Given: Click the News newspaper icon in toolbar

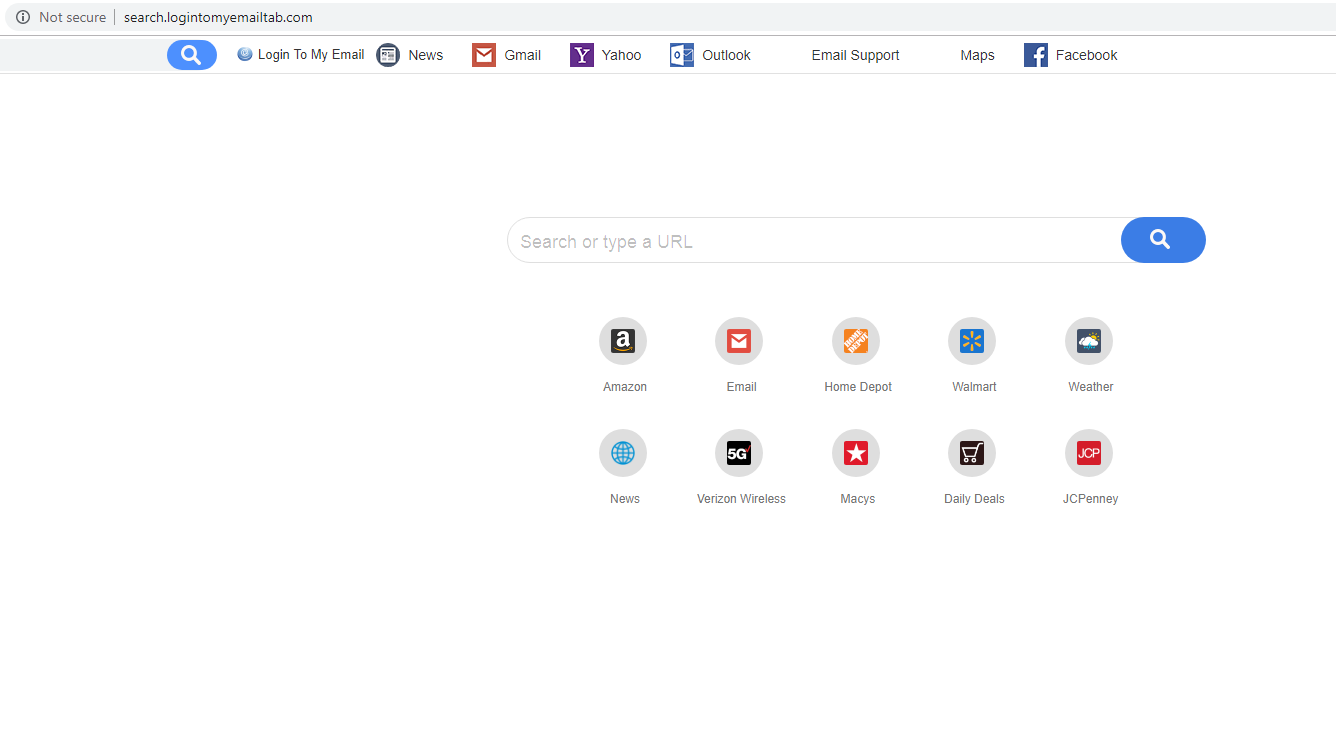Looking at the screenshot, I should coord(388,55).
